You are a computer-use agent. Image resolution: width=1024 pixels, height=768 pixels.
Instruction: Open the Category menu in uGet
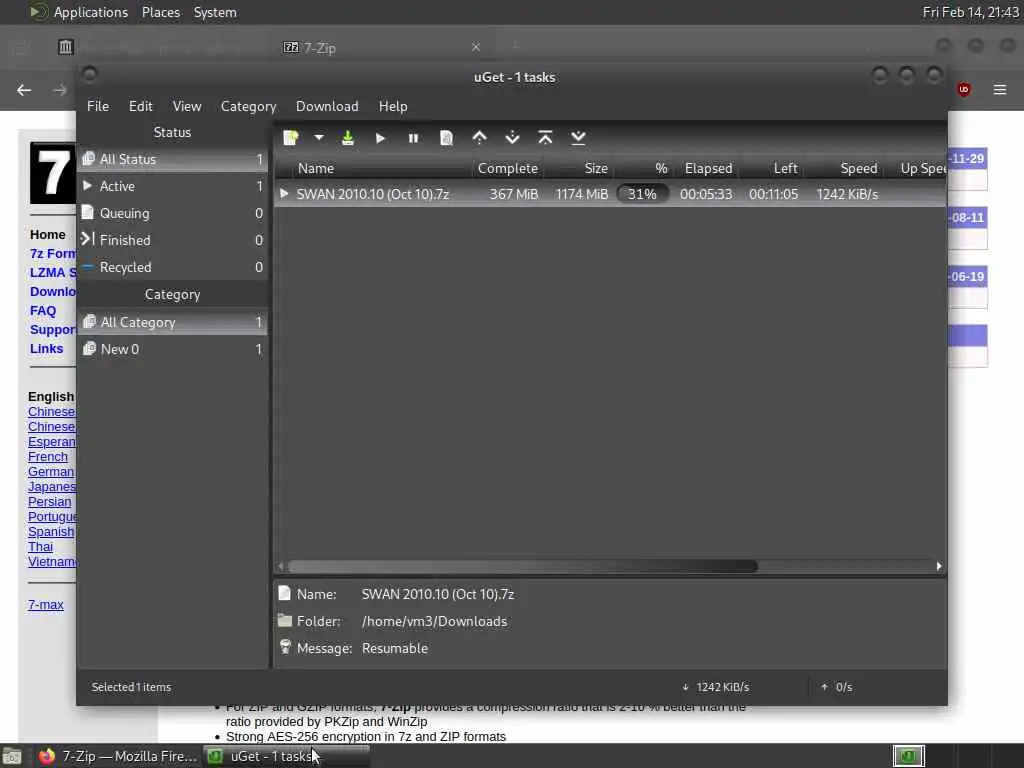click(248, 106)
